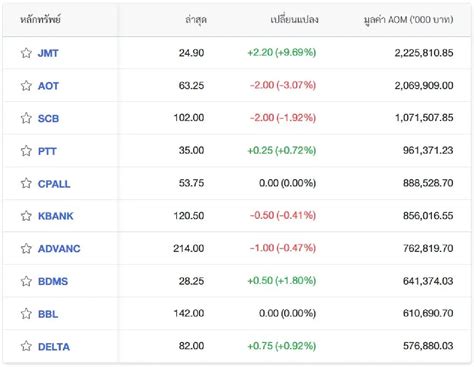Sort by the เปลี่ยนแปลง column header
Viewport: 474px width, 367px height.
pos(294,19)
